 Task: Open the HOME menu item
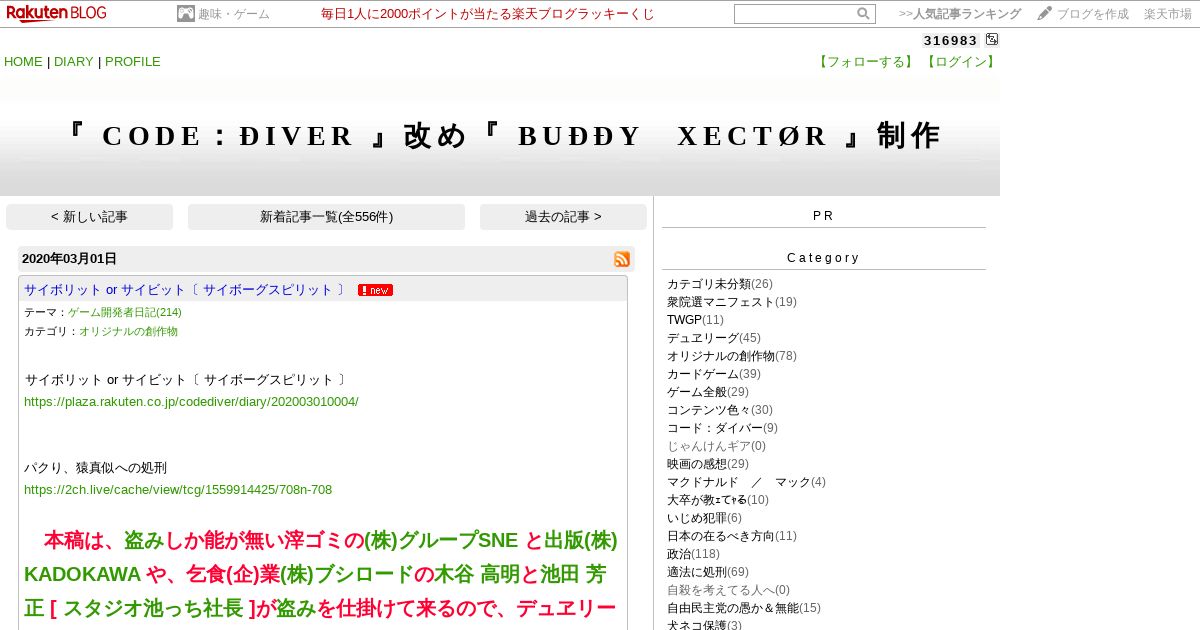point(23,62)
